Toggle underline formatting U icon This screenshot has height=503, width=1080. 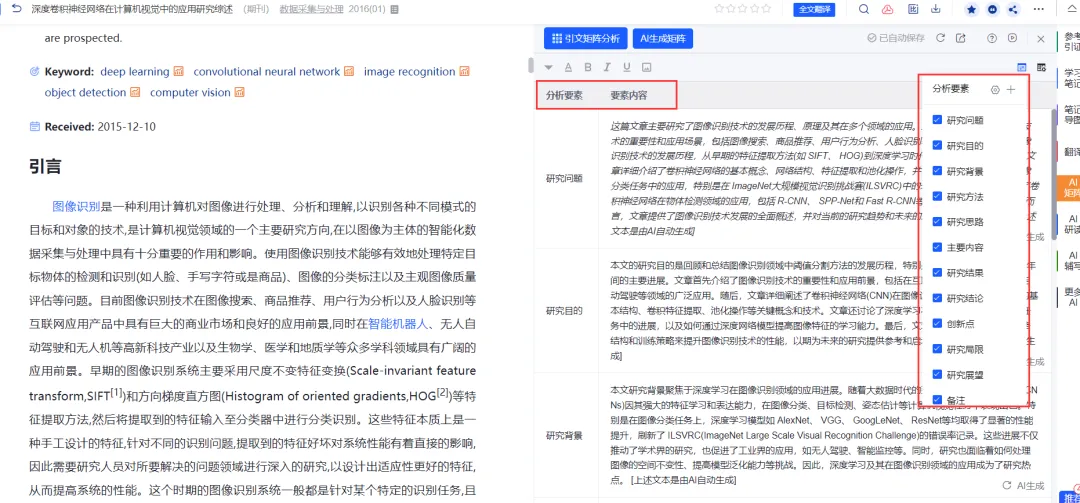click(626, 67)
